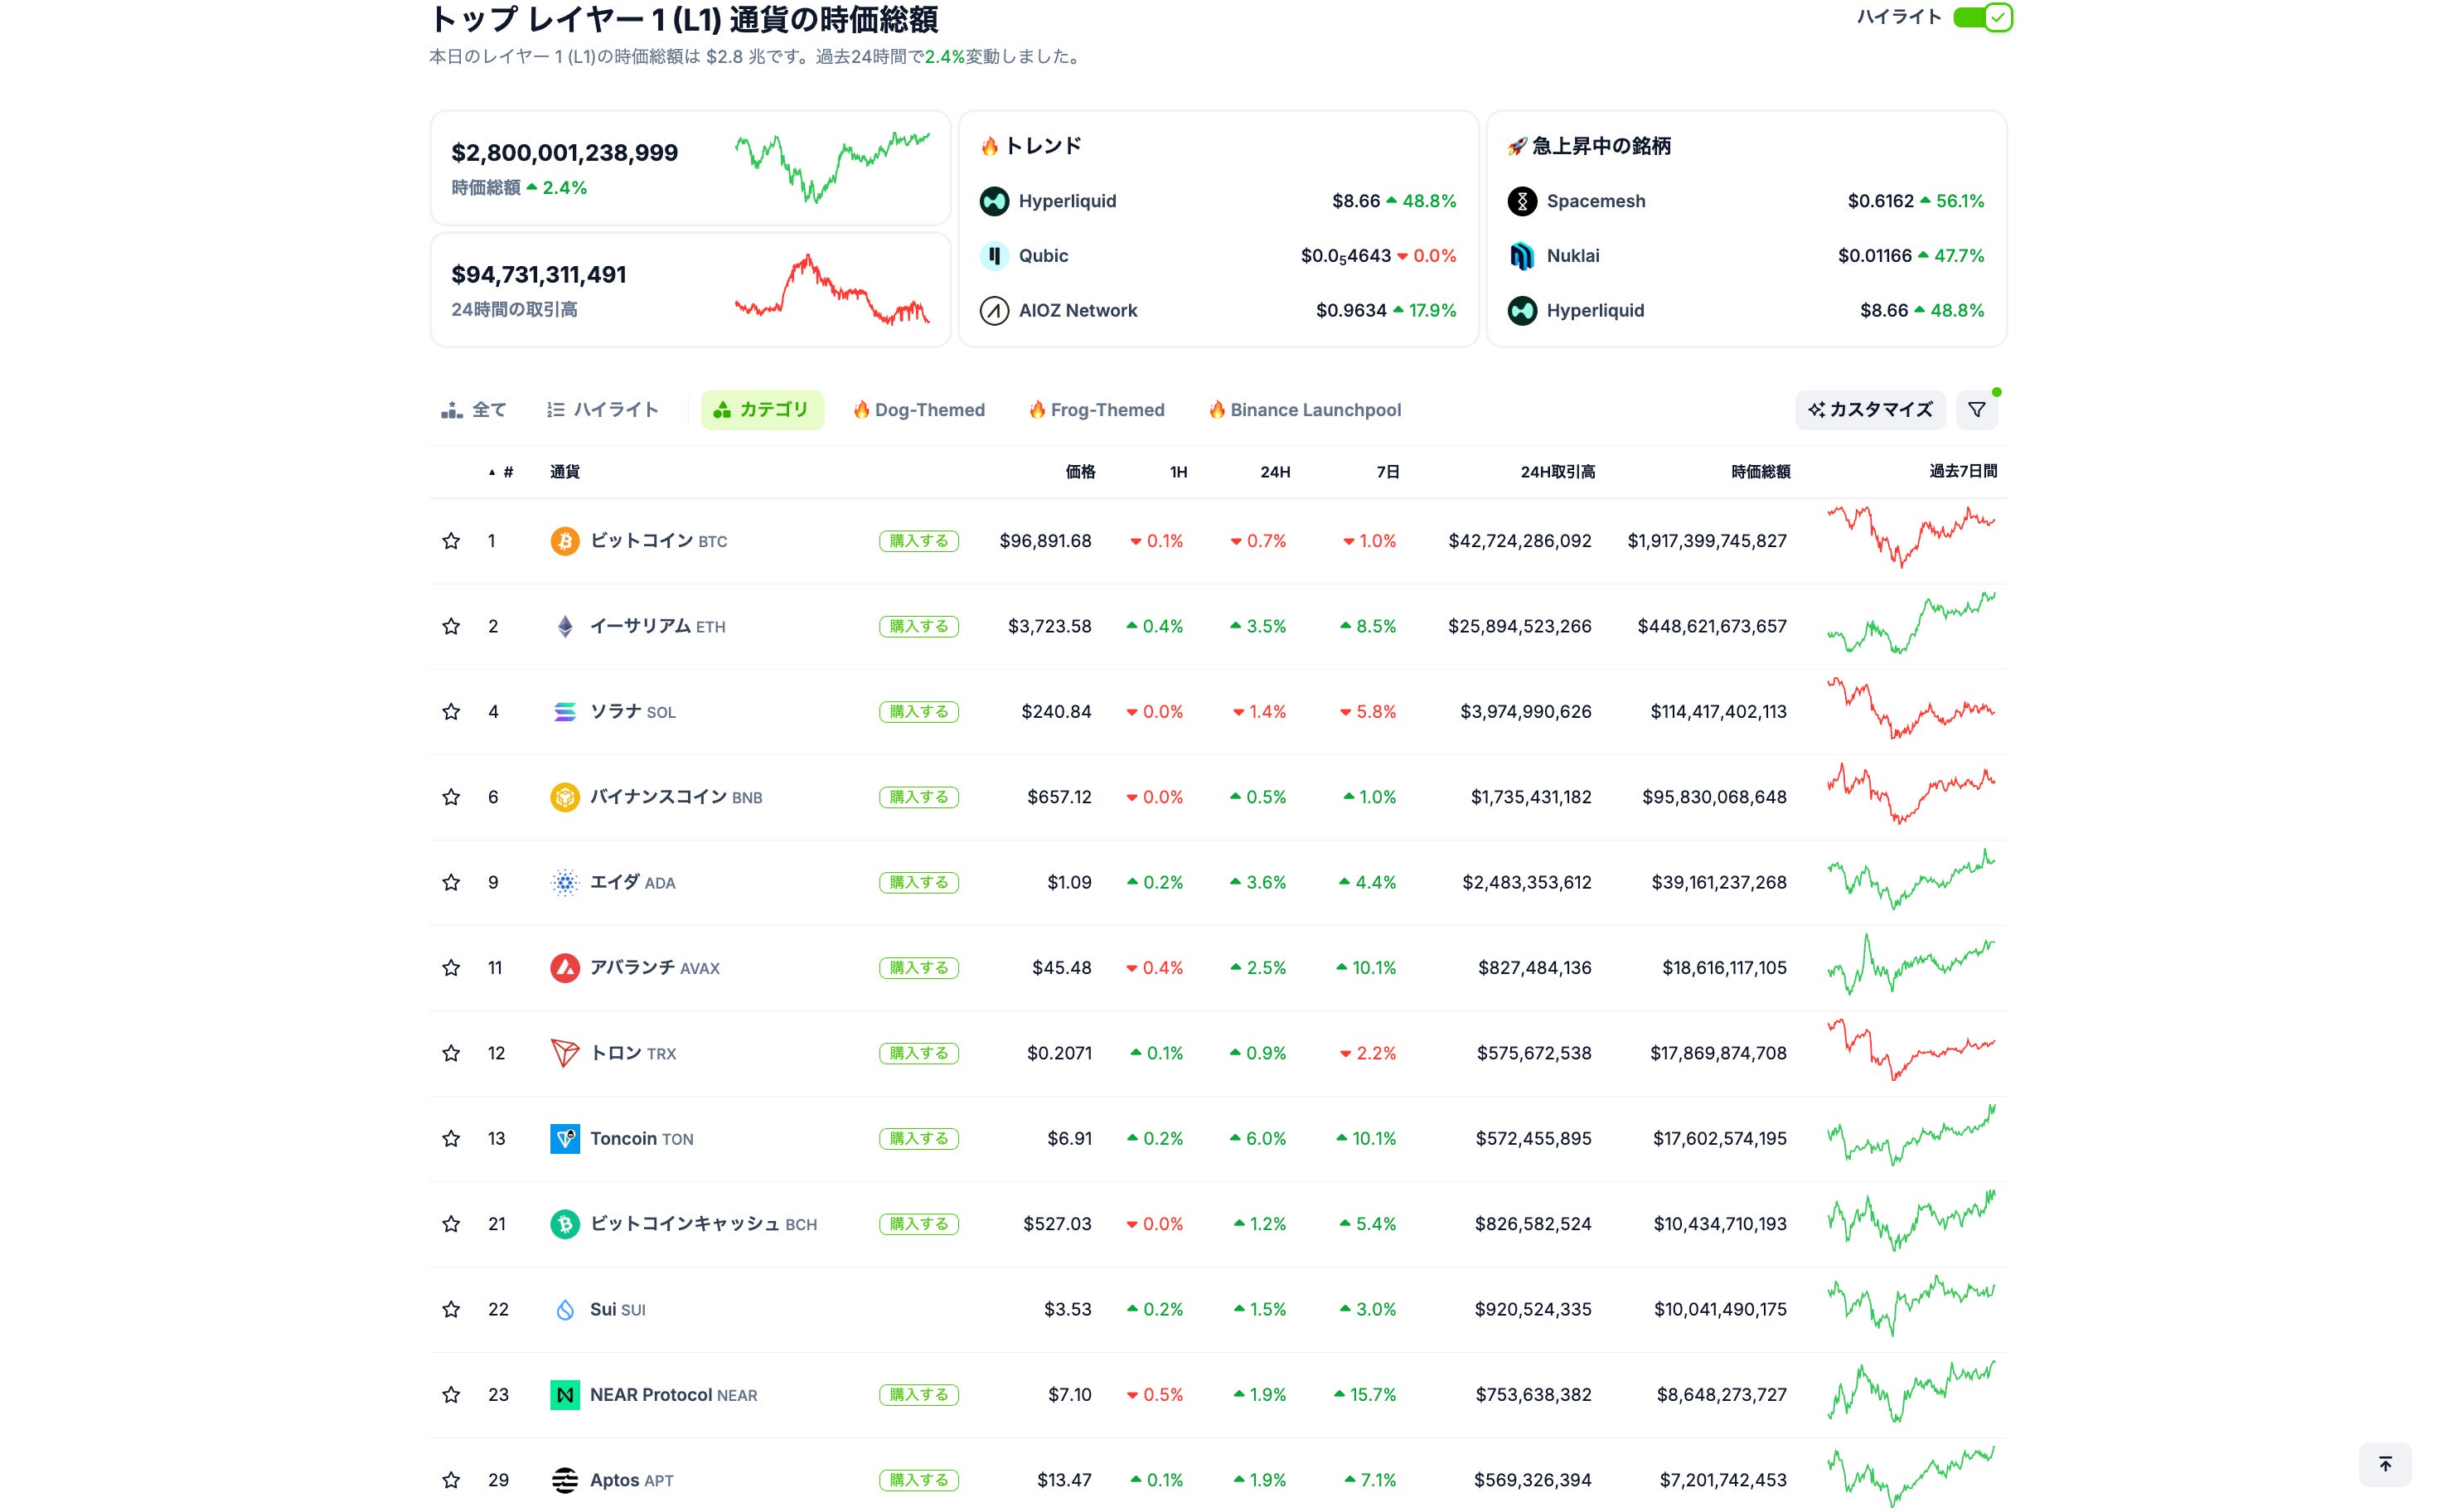Click 購入する button for イーサリアム
This screenshot has height=1512, width=2437.
[x=918, y=626]
